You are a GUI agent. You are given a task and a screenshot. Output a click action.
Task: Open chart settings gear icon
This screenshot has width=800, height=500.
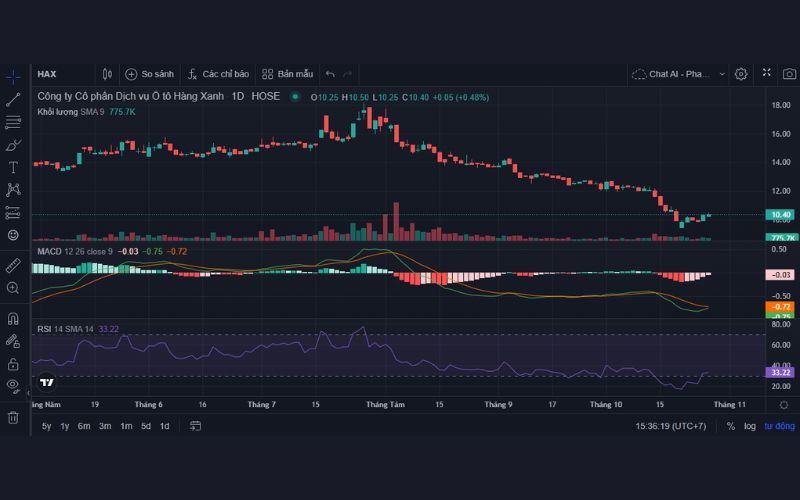[741, 74]
